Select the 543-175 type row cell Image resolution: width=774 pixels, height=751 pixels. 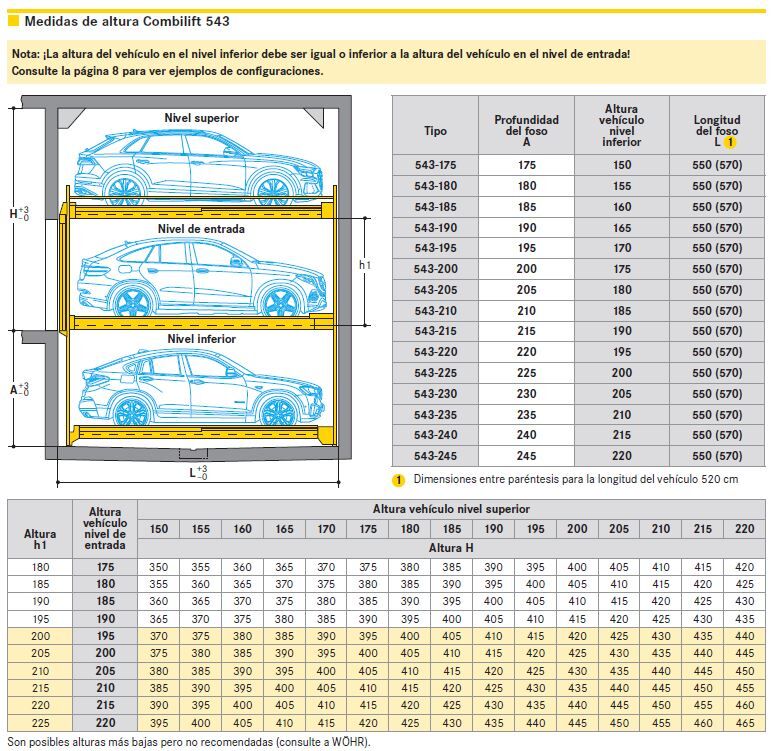tap(435, 165)
